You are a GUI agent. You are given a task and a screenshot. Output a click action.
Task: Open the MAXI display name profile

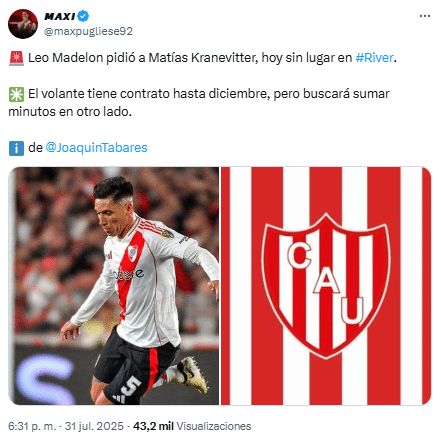[x=60, y=16]
